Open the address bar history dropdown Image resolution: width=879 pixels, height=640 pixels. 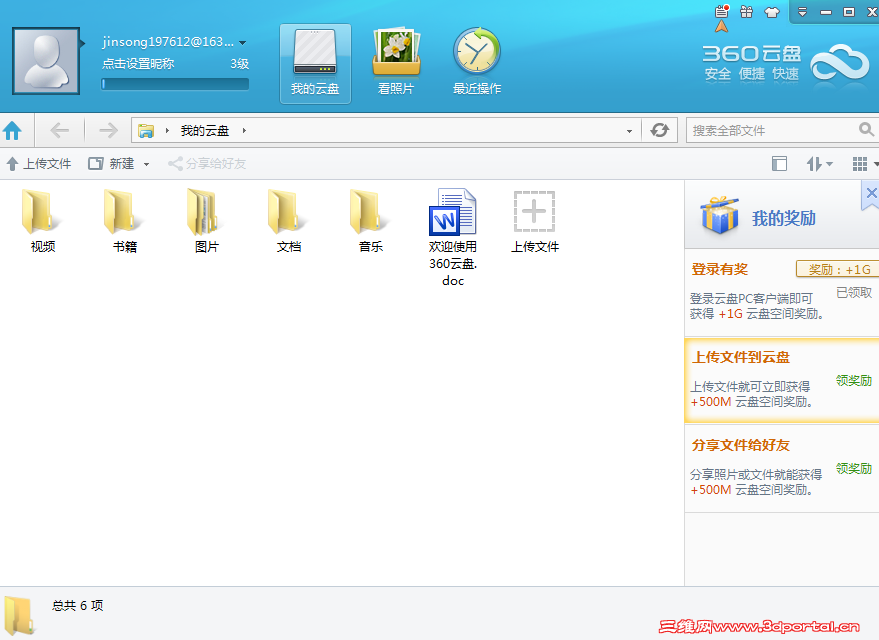(630, 131)
